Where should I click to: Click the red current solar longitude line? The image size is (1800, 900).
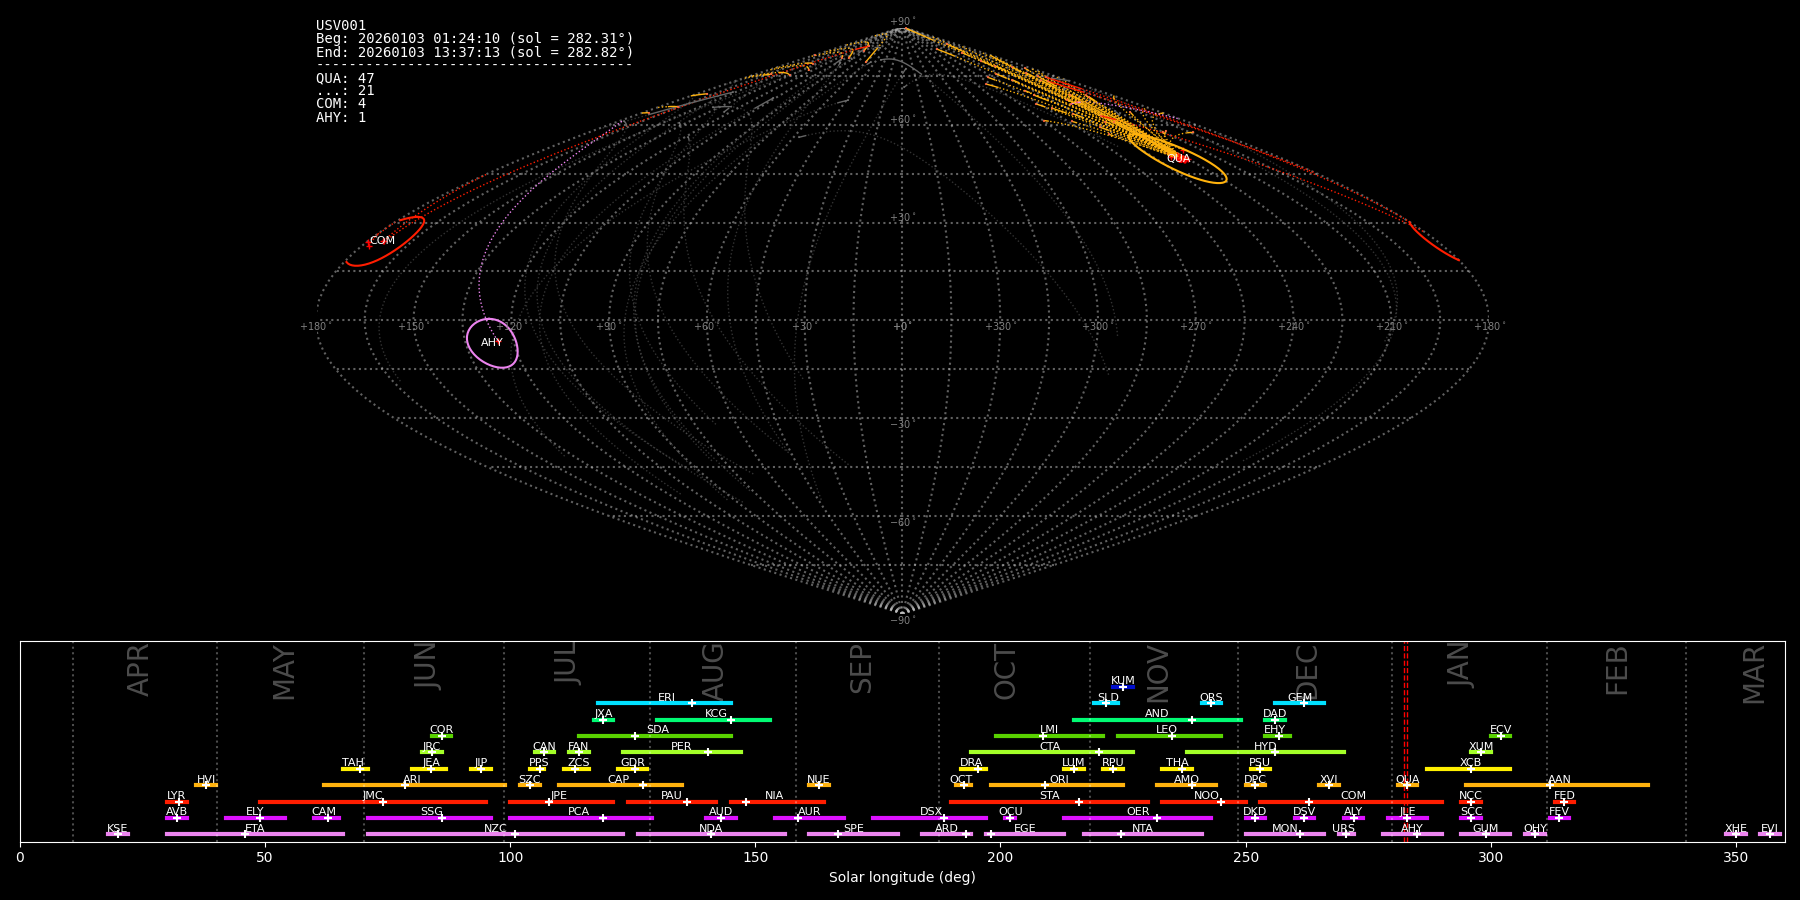point(1405,740)
